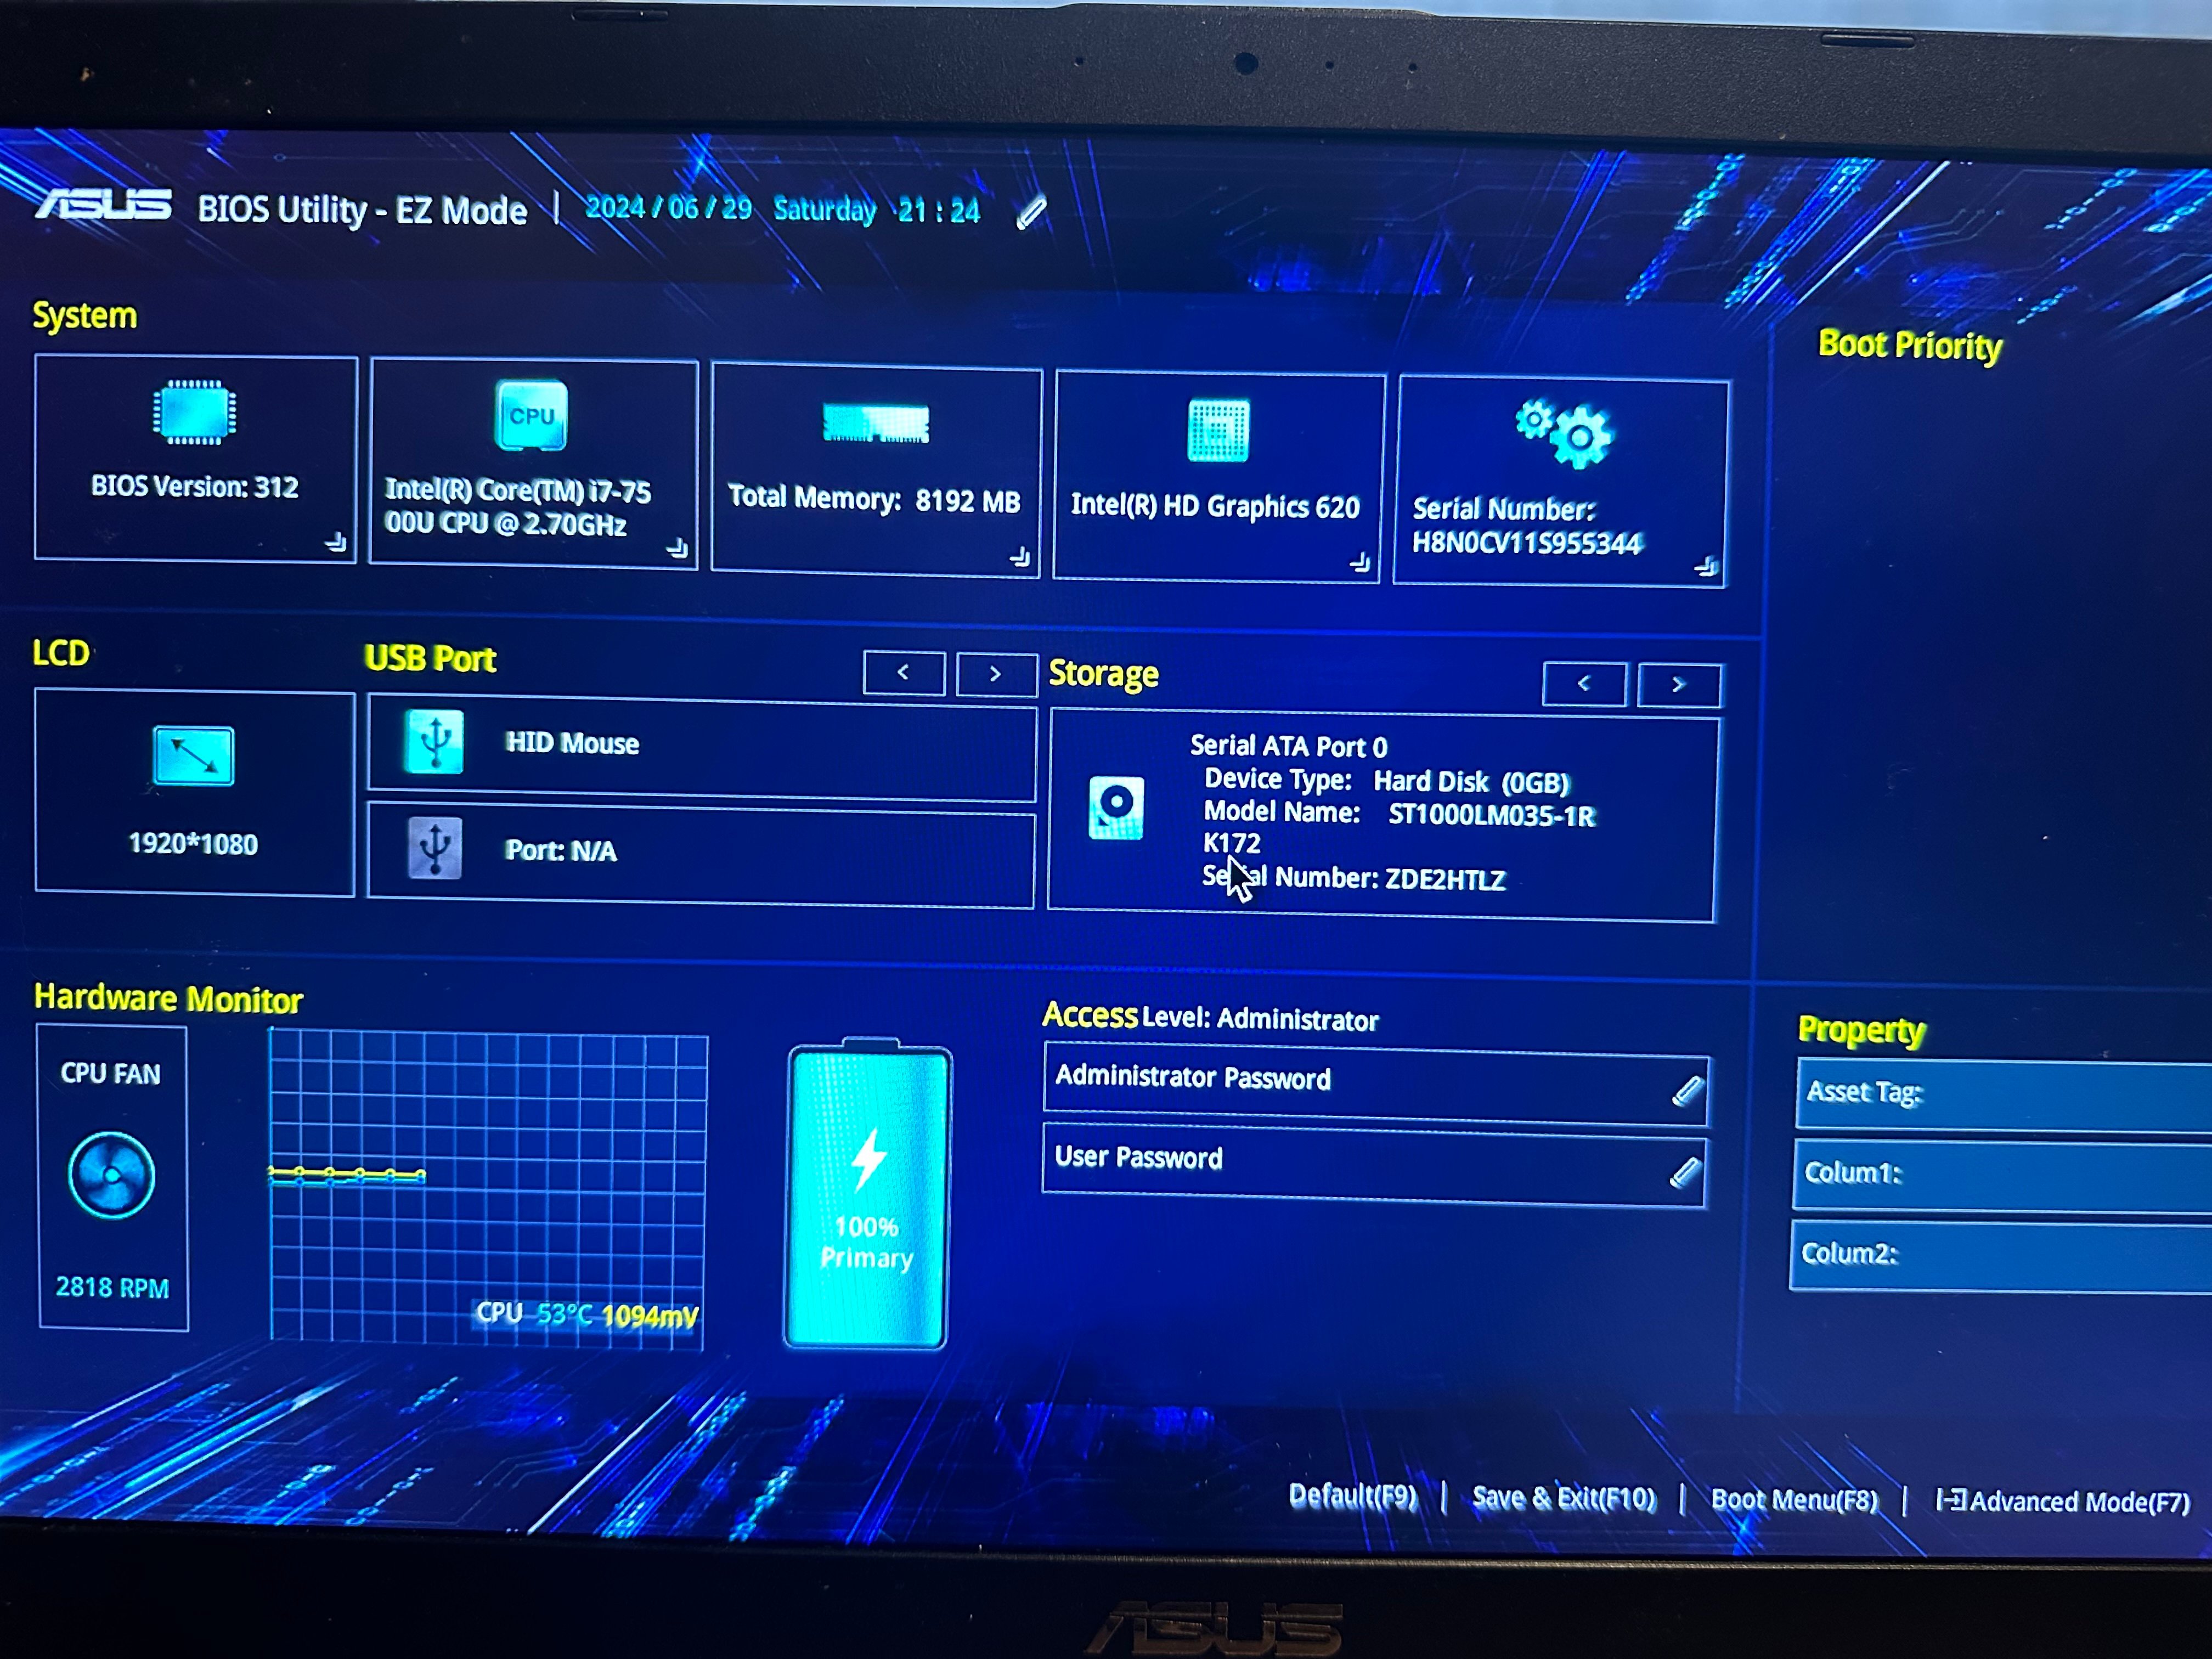
Task: Click the Boot Priority heading
Action: [x=1910, y=345]
